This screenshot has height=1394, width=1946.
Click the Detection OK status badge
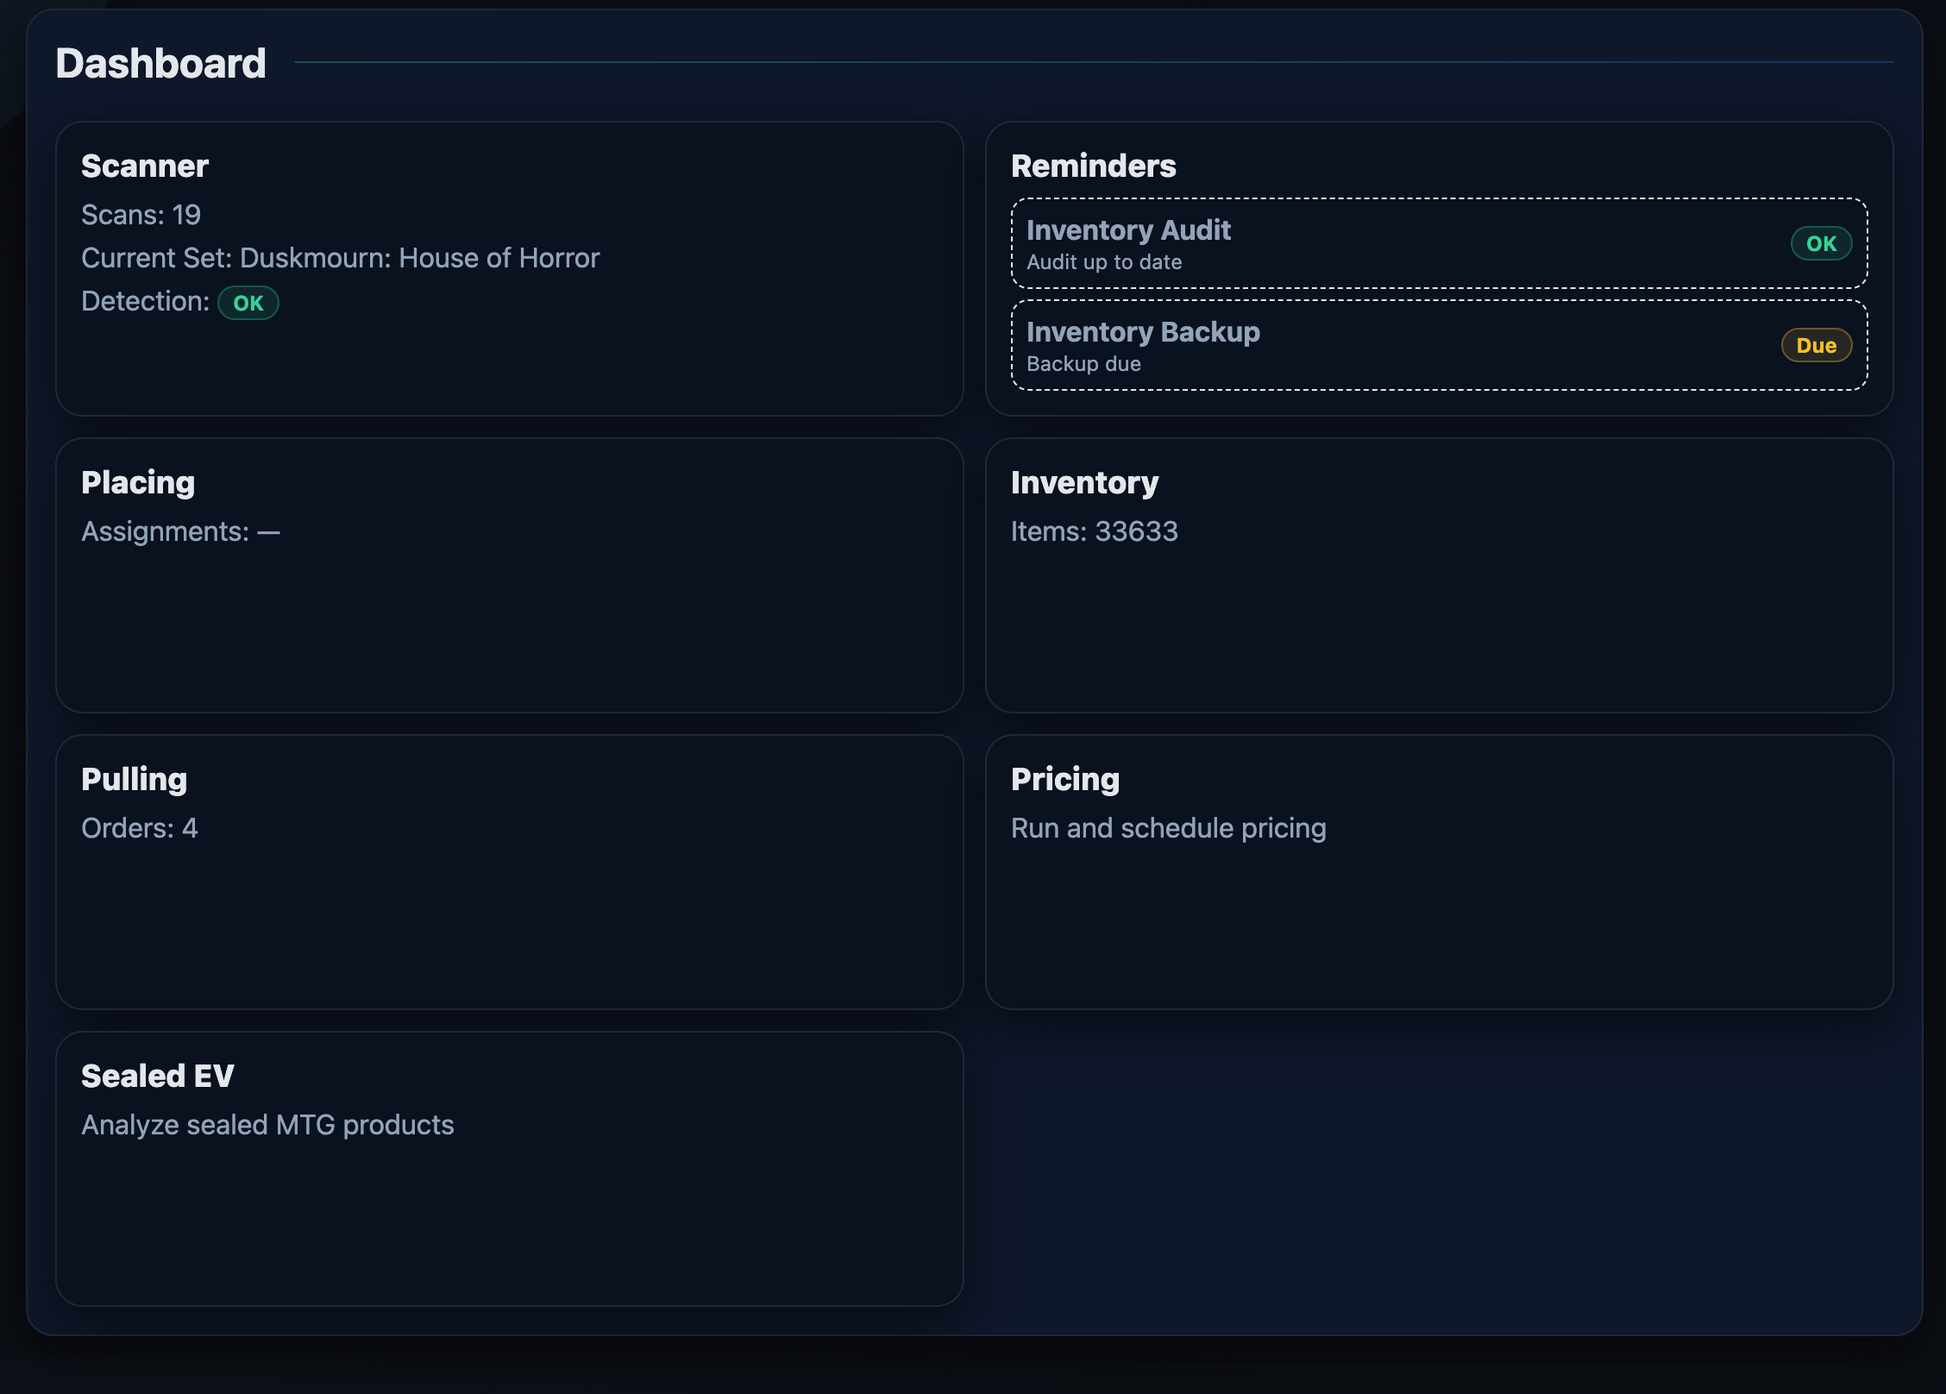click(x=248, y=303)
